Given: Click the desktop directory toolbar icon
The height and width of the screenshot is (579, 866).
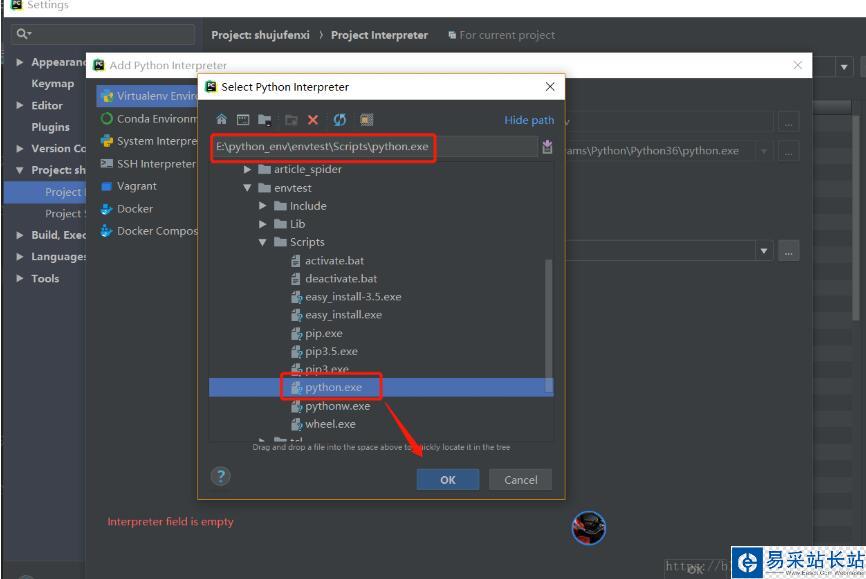Looking at the screenshot, I should 243,120.
